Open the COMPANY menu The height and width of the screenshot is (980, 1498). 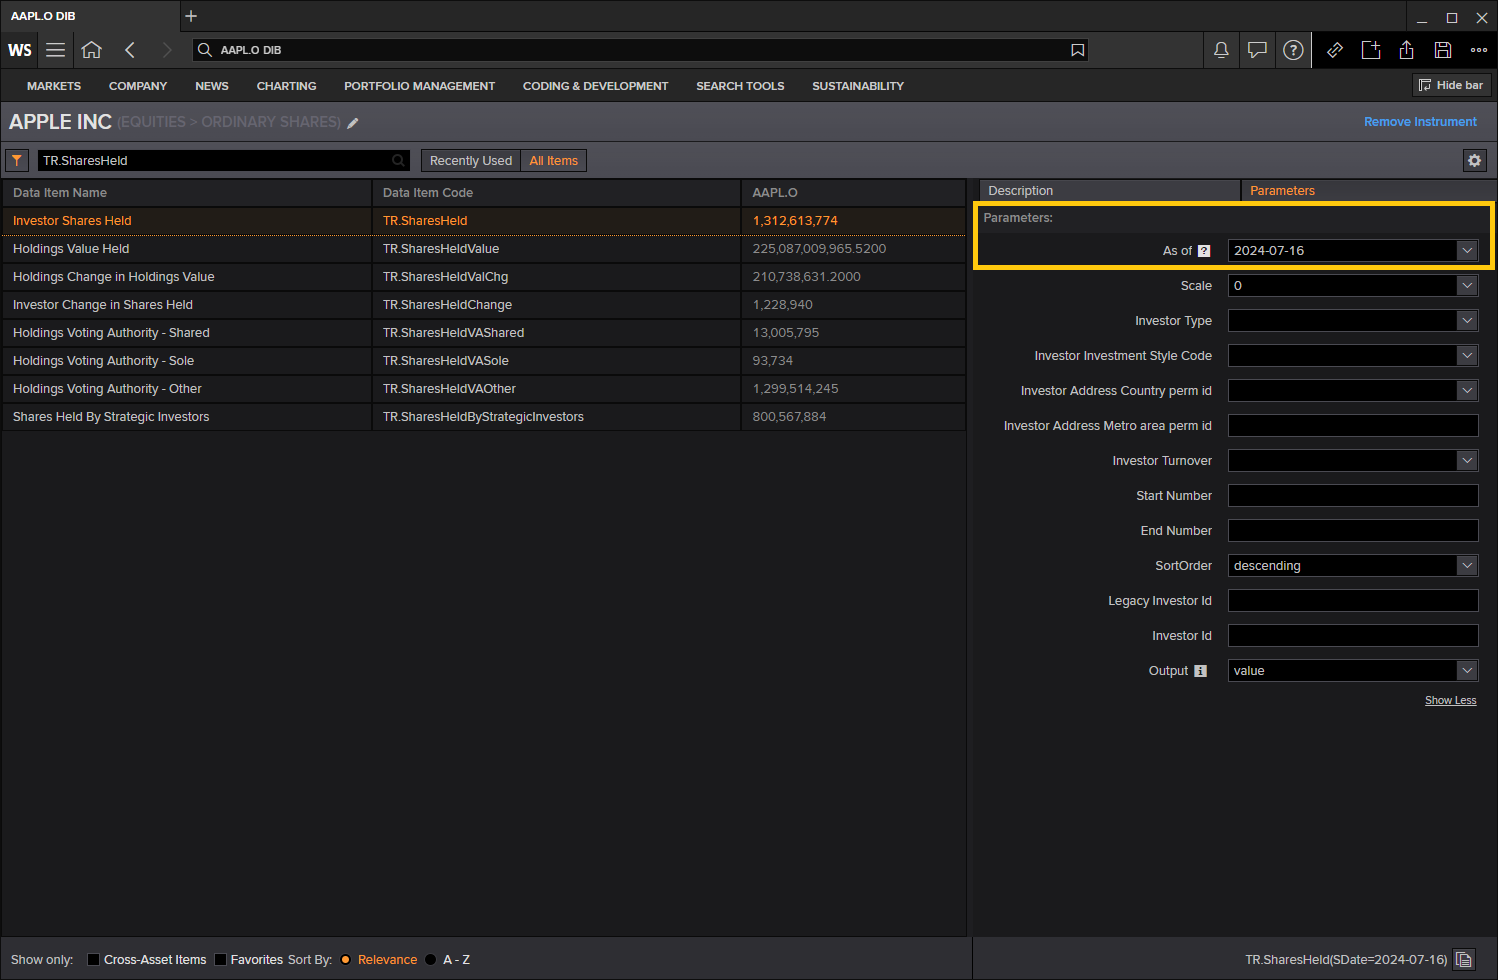click(138, 86)
